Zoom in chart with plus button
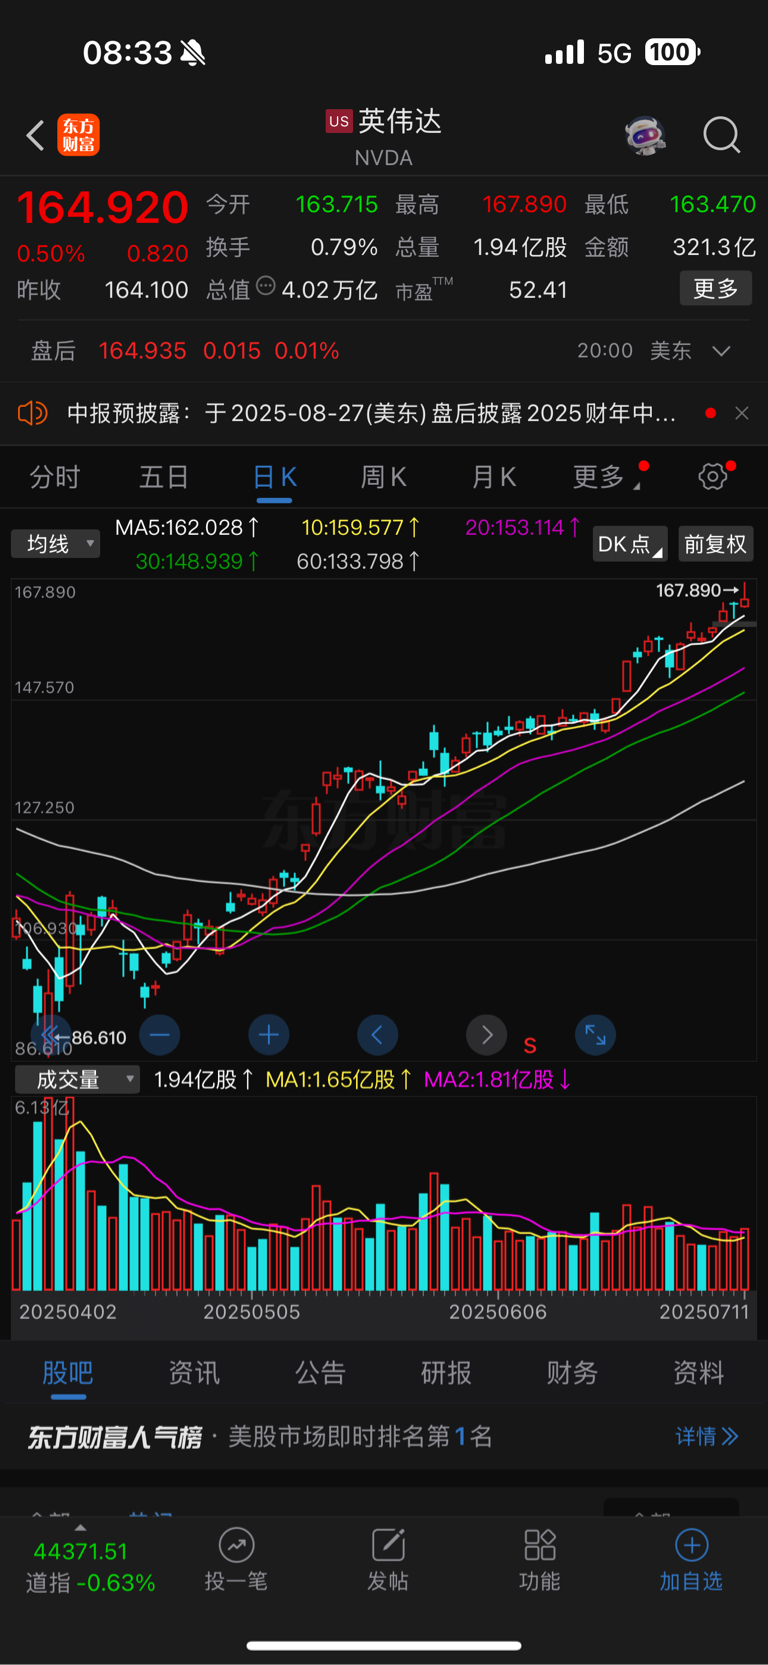Image resolution: width=768 pixels, height=1665 pixels. (268, 1034)
